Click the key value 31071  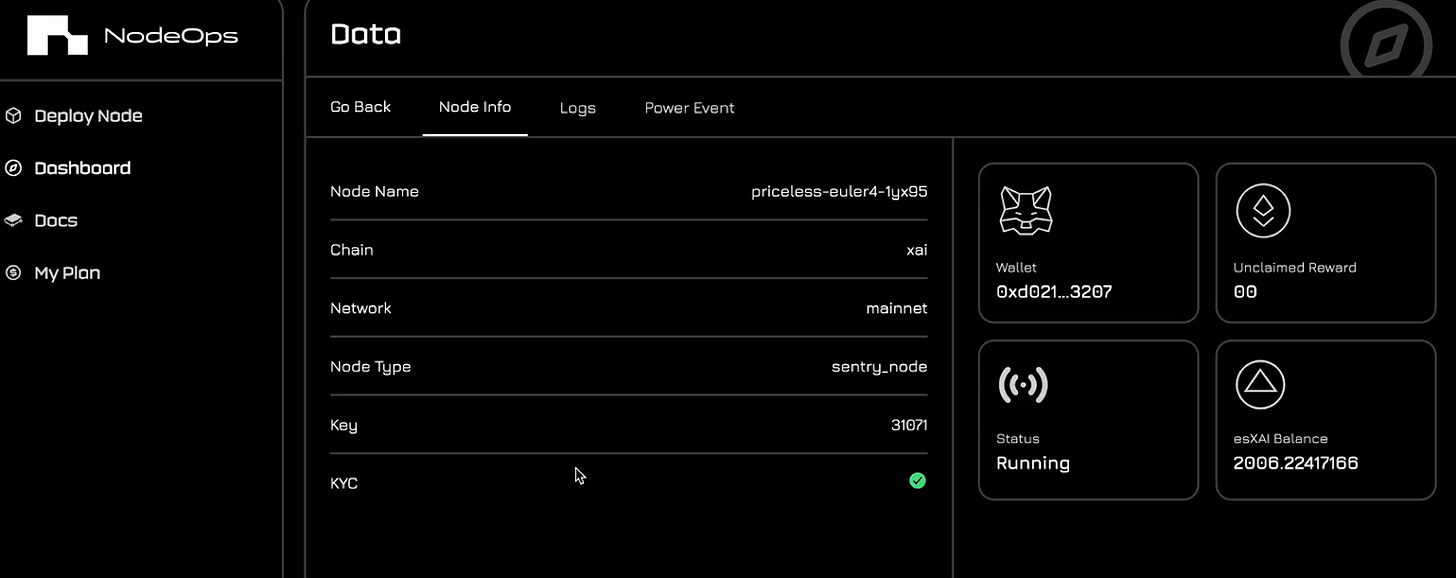click(x=909, y=425)
